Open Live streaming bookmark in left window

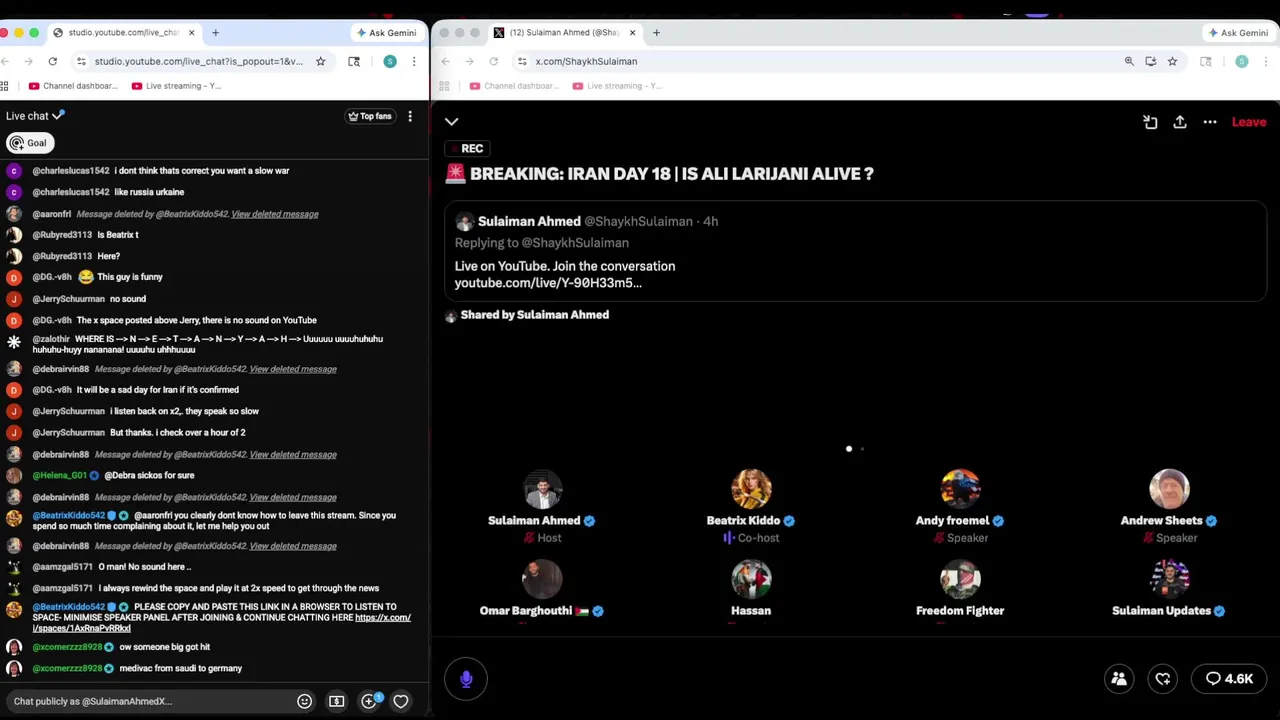(177, 86)
